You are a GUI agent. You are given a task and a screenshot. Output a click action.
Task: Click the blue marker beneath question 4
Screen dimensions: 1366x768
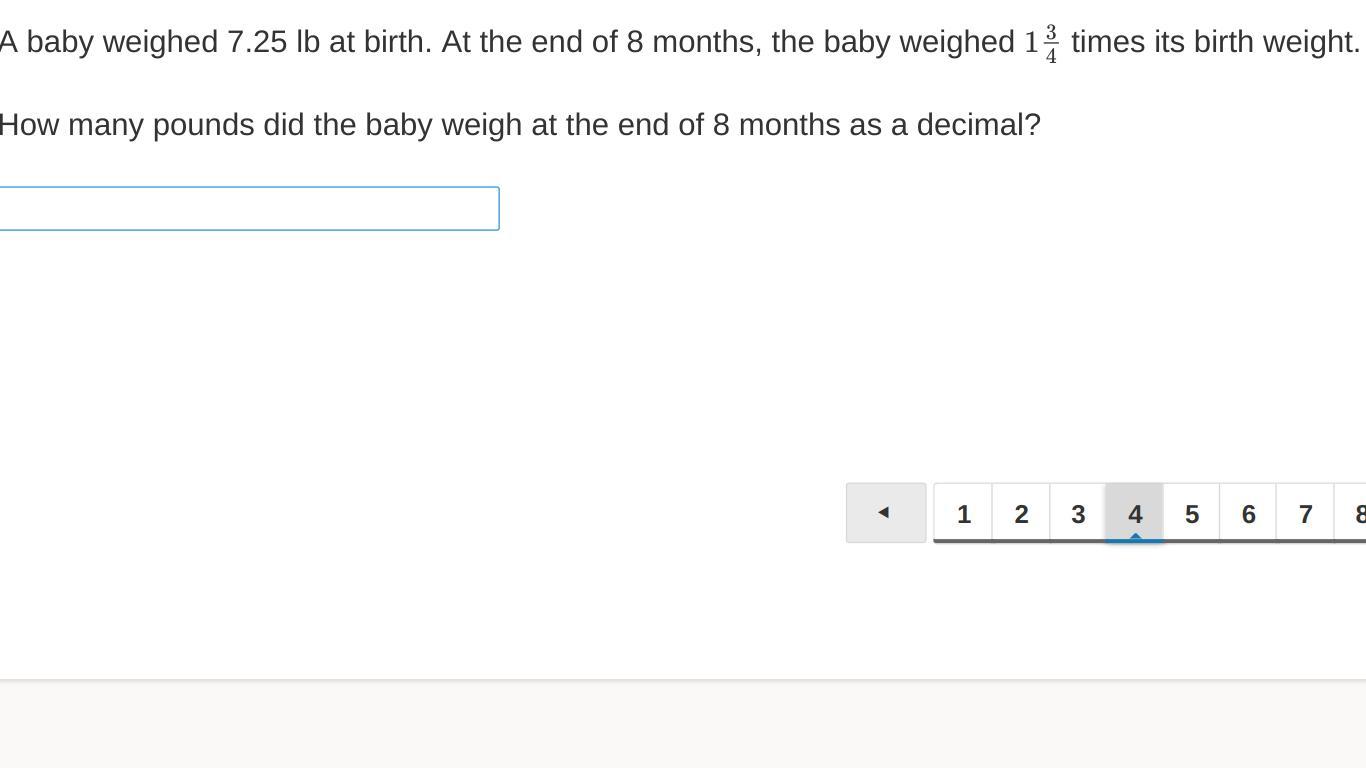pos(1135,537)
